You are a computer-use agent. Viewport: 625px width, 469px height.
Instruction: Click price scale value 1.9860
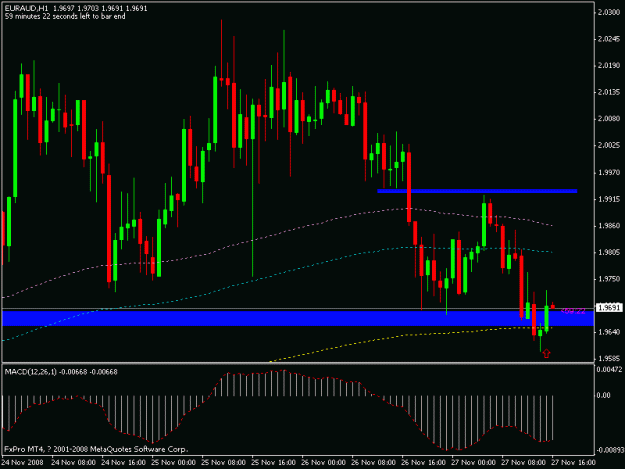(x=609, y=226)
